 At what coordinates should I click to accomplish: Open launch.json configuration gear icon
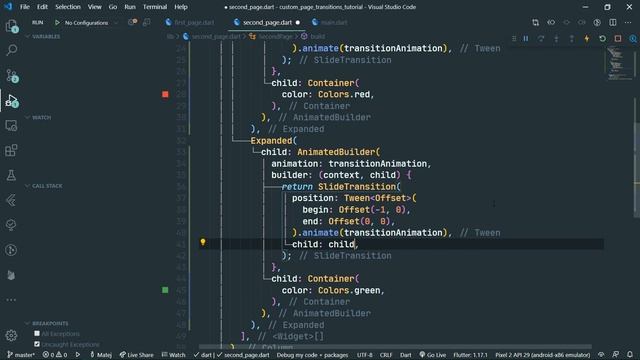click(132, 22)
